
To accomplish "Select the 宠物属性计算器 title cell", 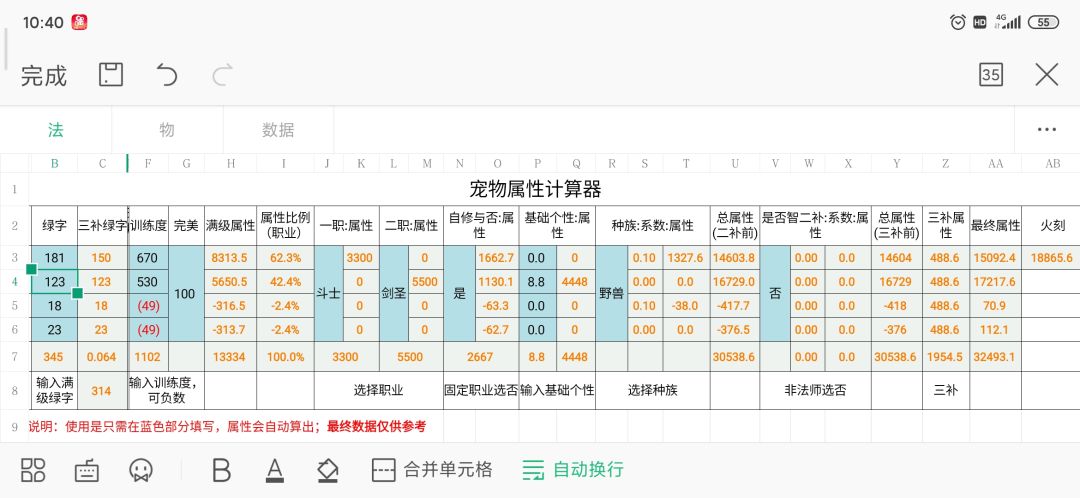I will pos(535,189).
